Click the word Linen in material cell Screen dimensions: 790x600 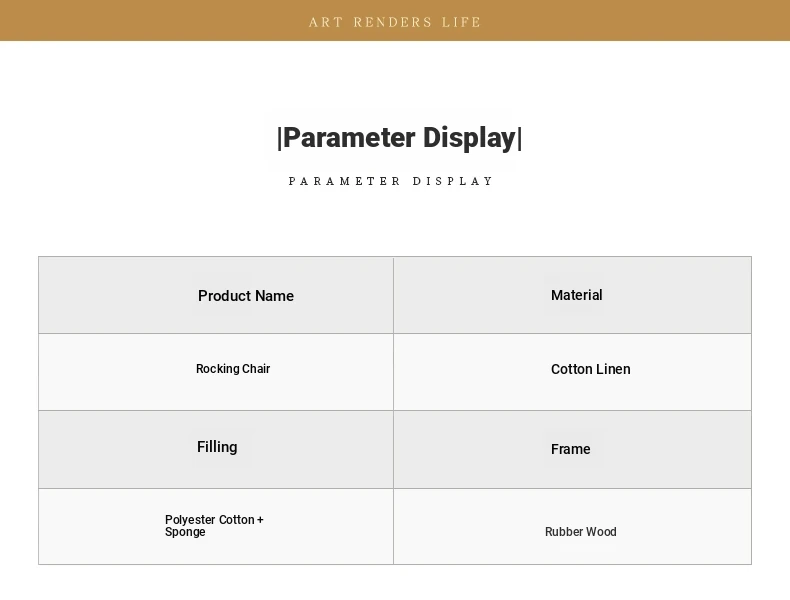(x=610, y=369)
